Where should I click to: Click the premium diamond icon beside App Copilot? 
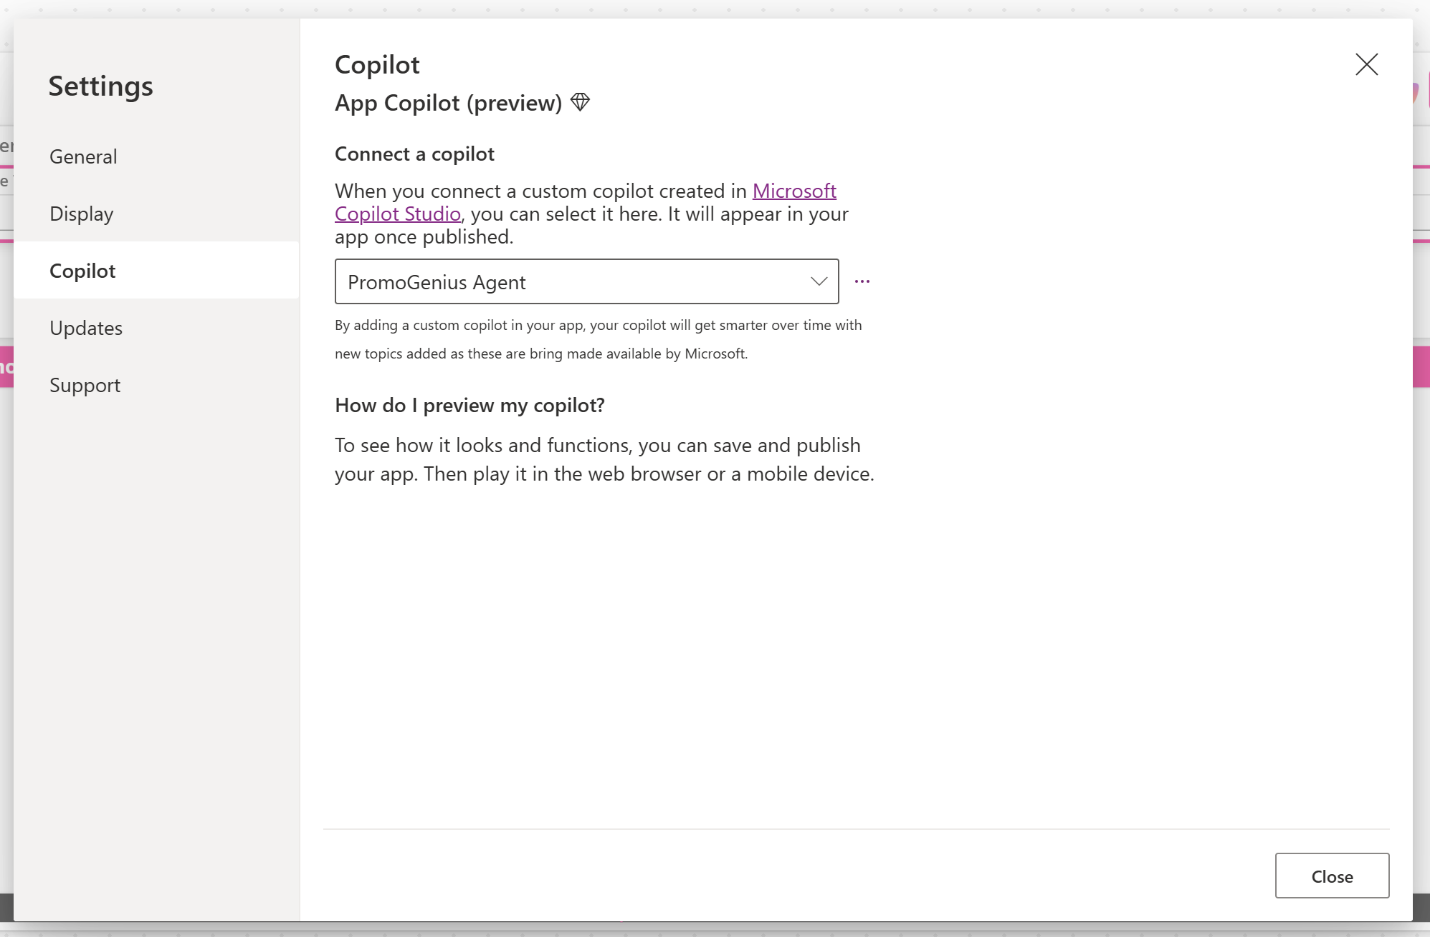[580, 102]
